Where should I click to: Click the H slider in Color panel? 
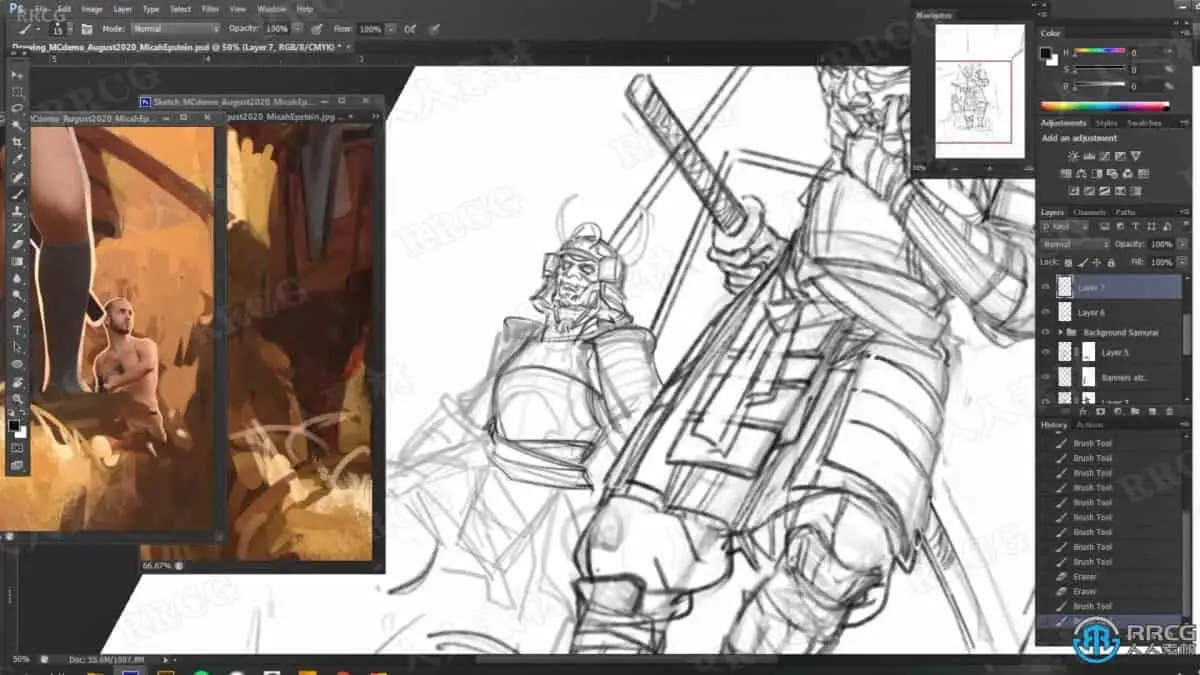(x=1099, y=52)
